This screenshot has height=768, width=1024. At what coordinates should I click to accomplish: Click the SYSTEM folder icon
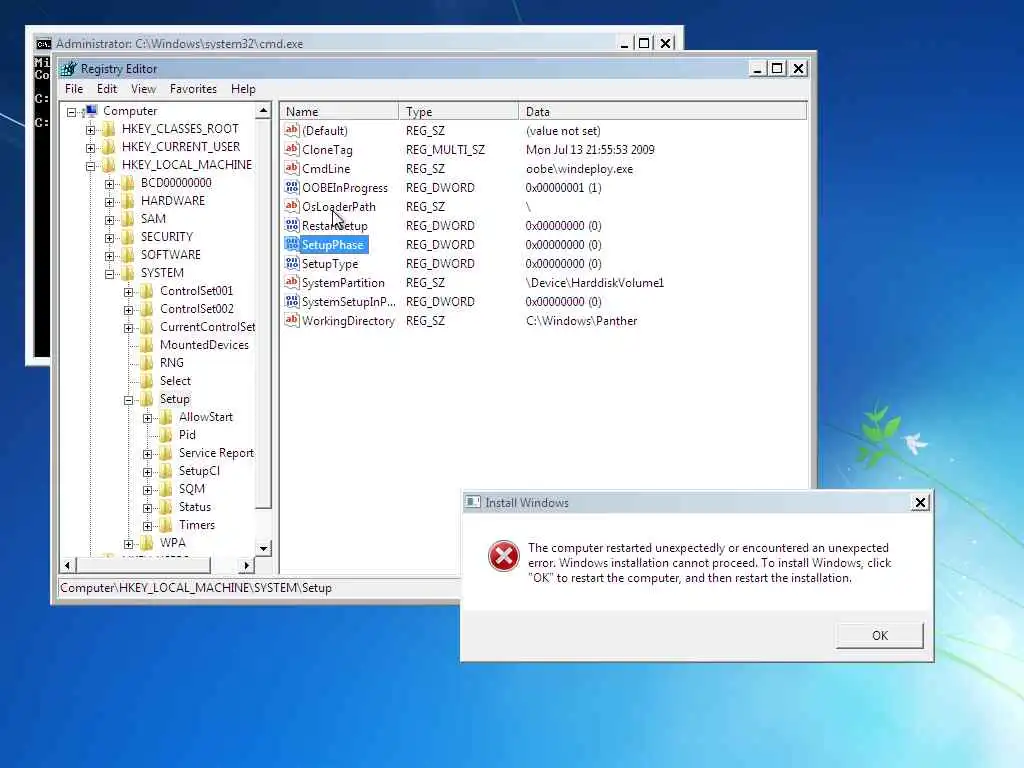click(x=128, y=273)
